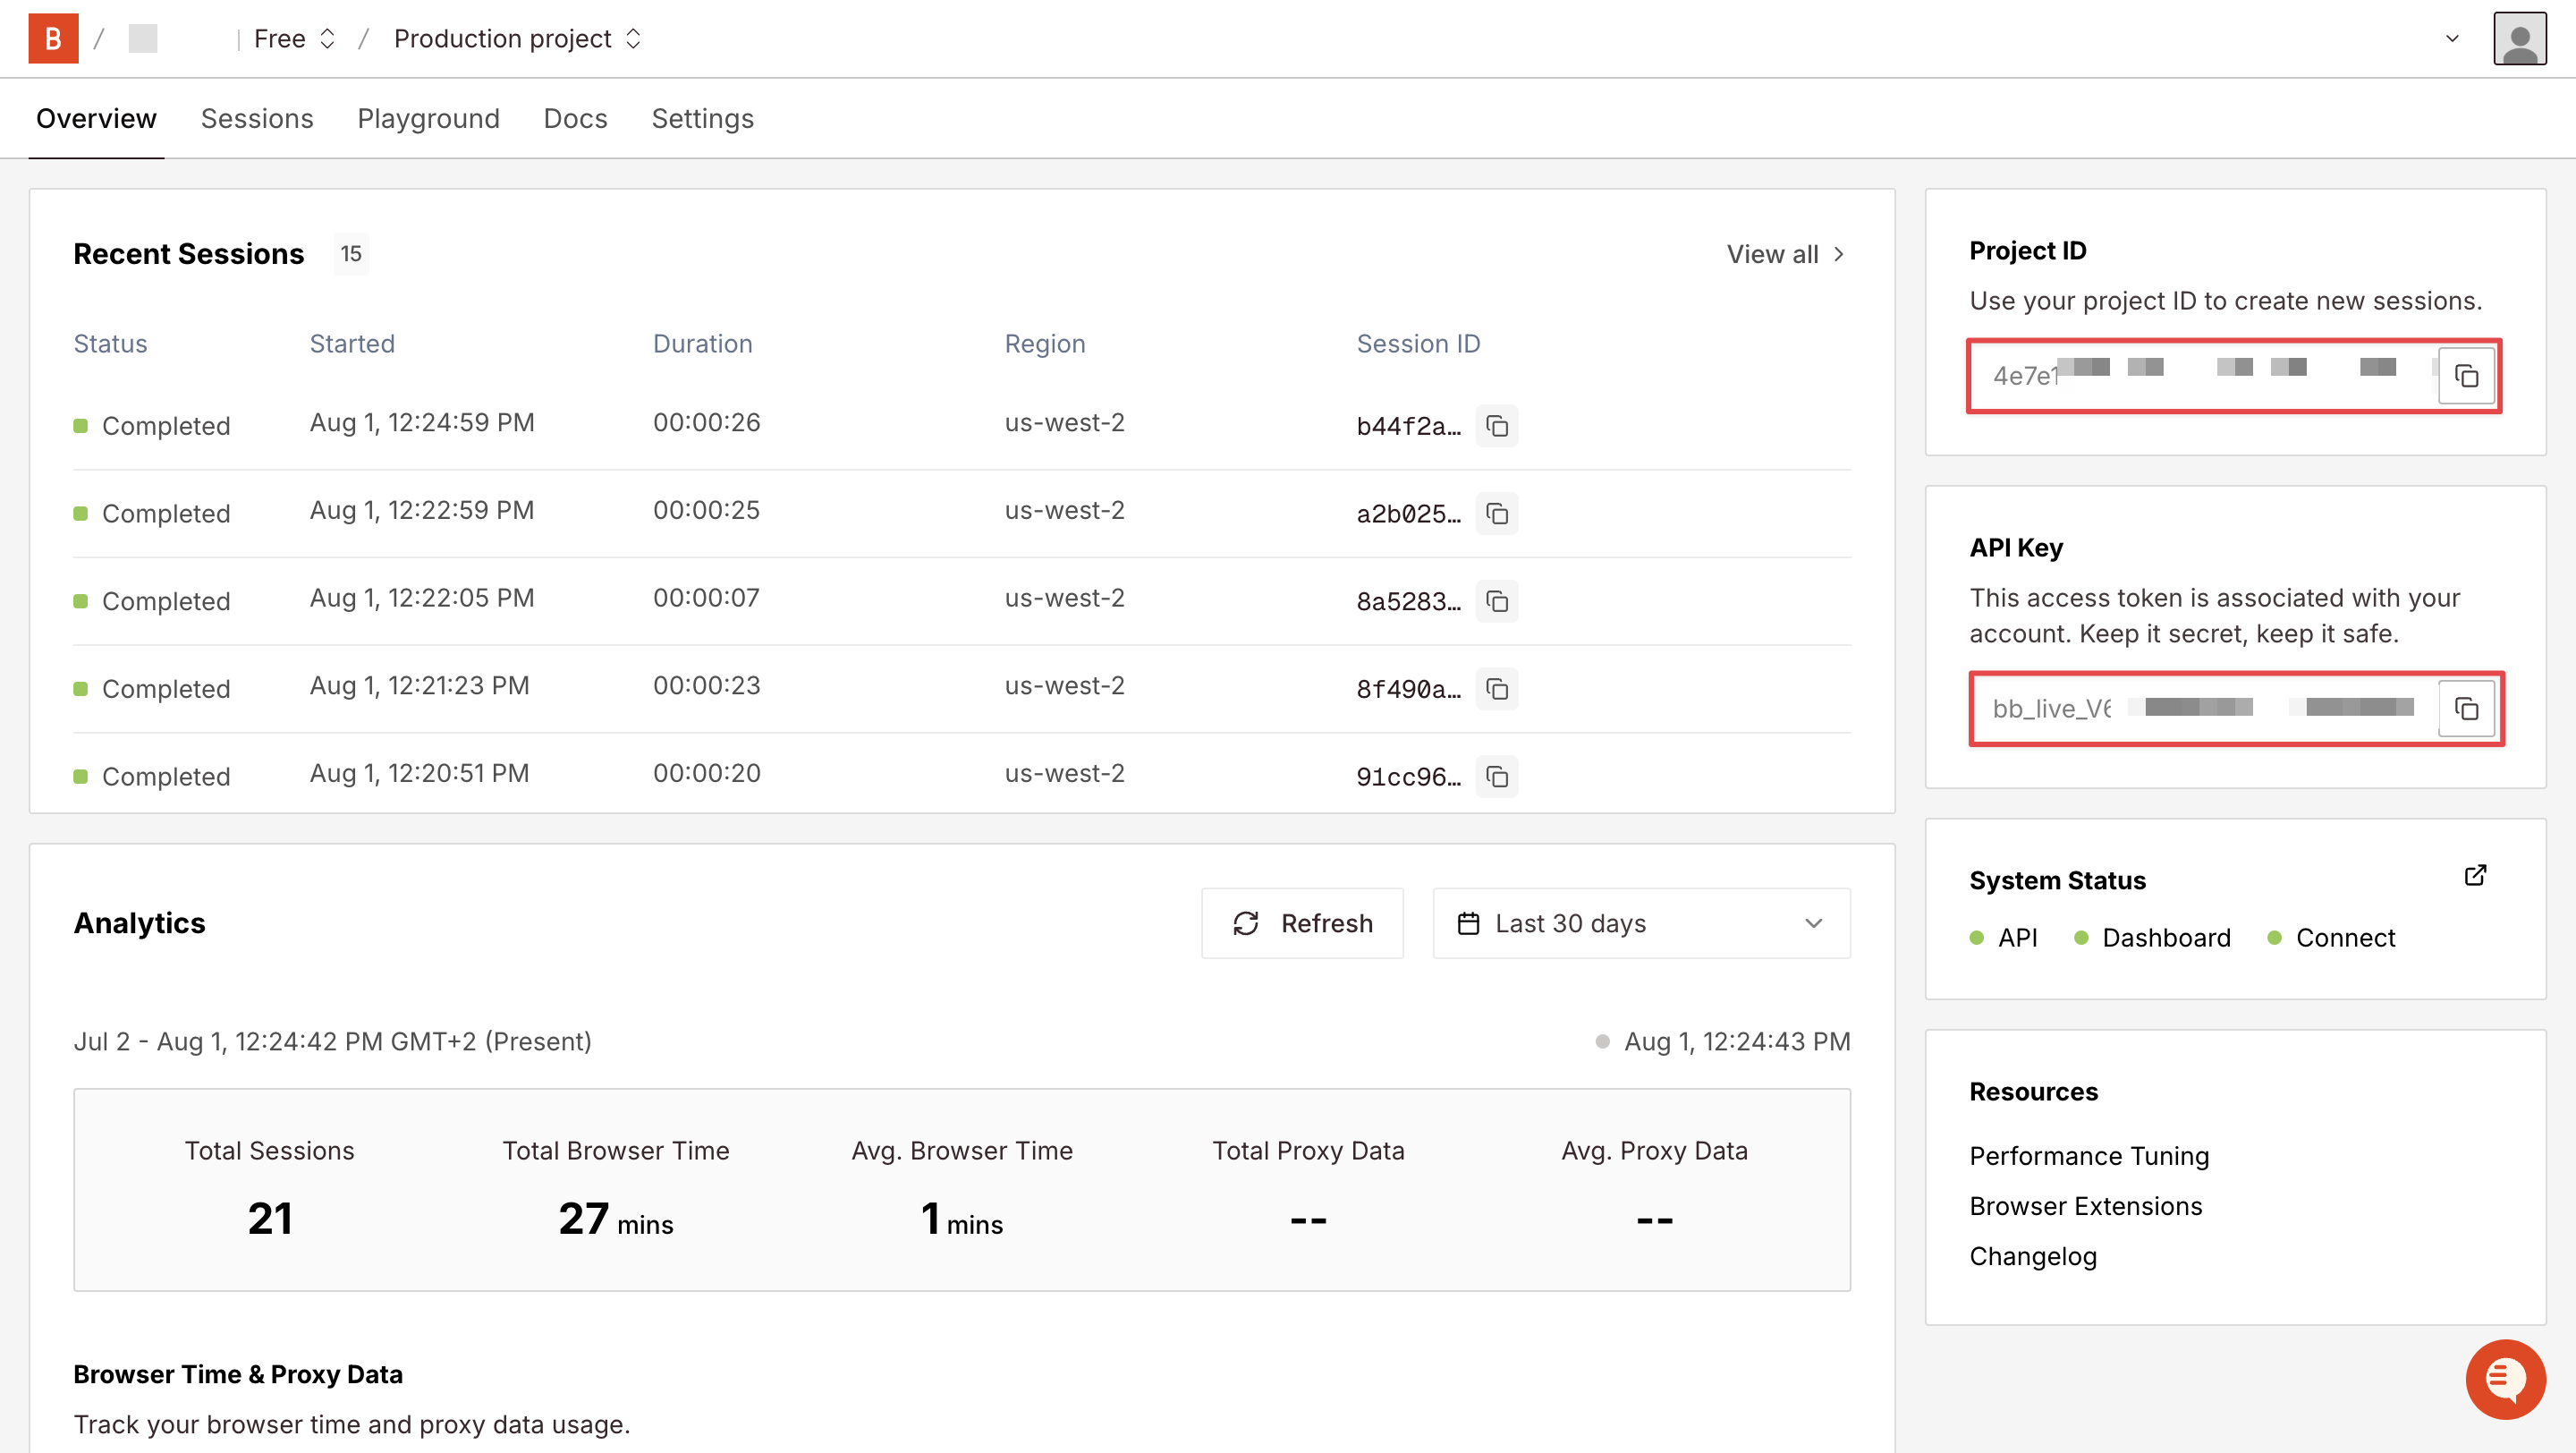2576x1453 pixels.
Task: Click the Total Browser Time 27 mins
Action: coord(616,1219)
